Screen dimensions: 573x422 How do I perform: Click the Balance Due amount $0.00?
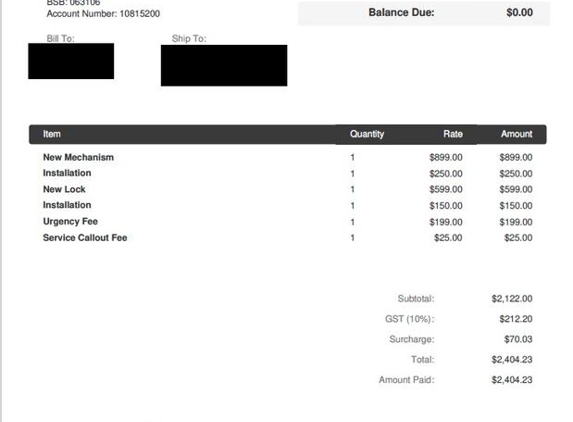pyautogui.click(x=519, y=12)
